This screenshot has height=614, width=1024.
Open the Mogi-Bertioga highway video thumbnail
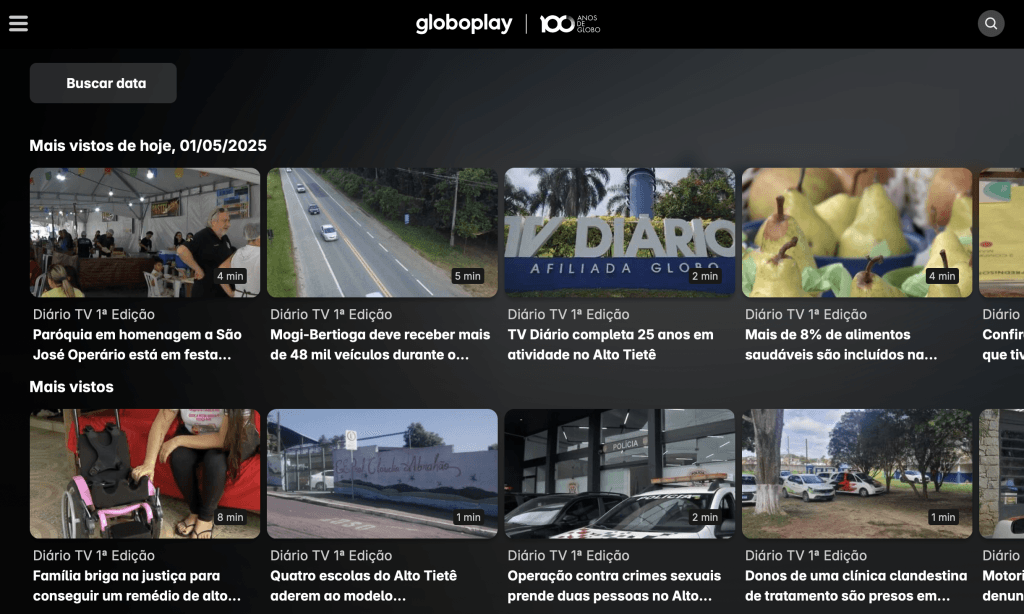coord(382,232)
